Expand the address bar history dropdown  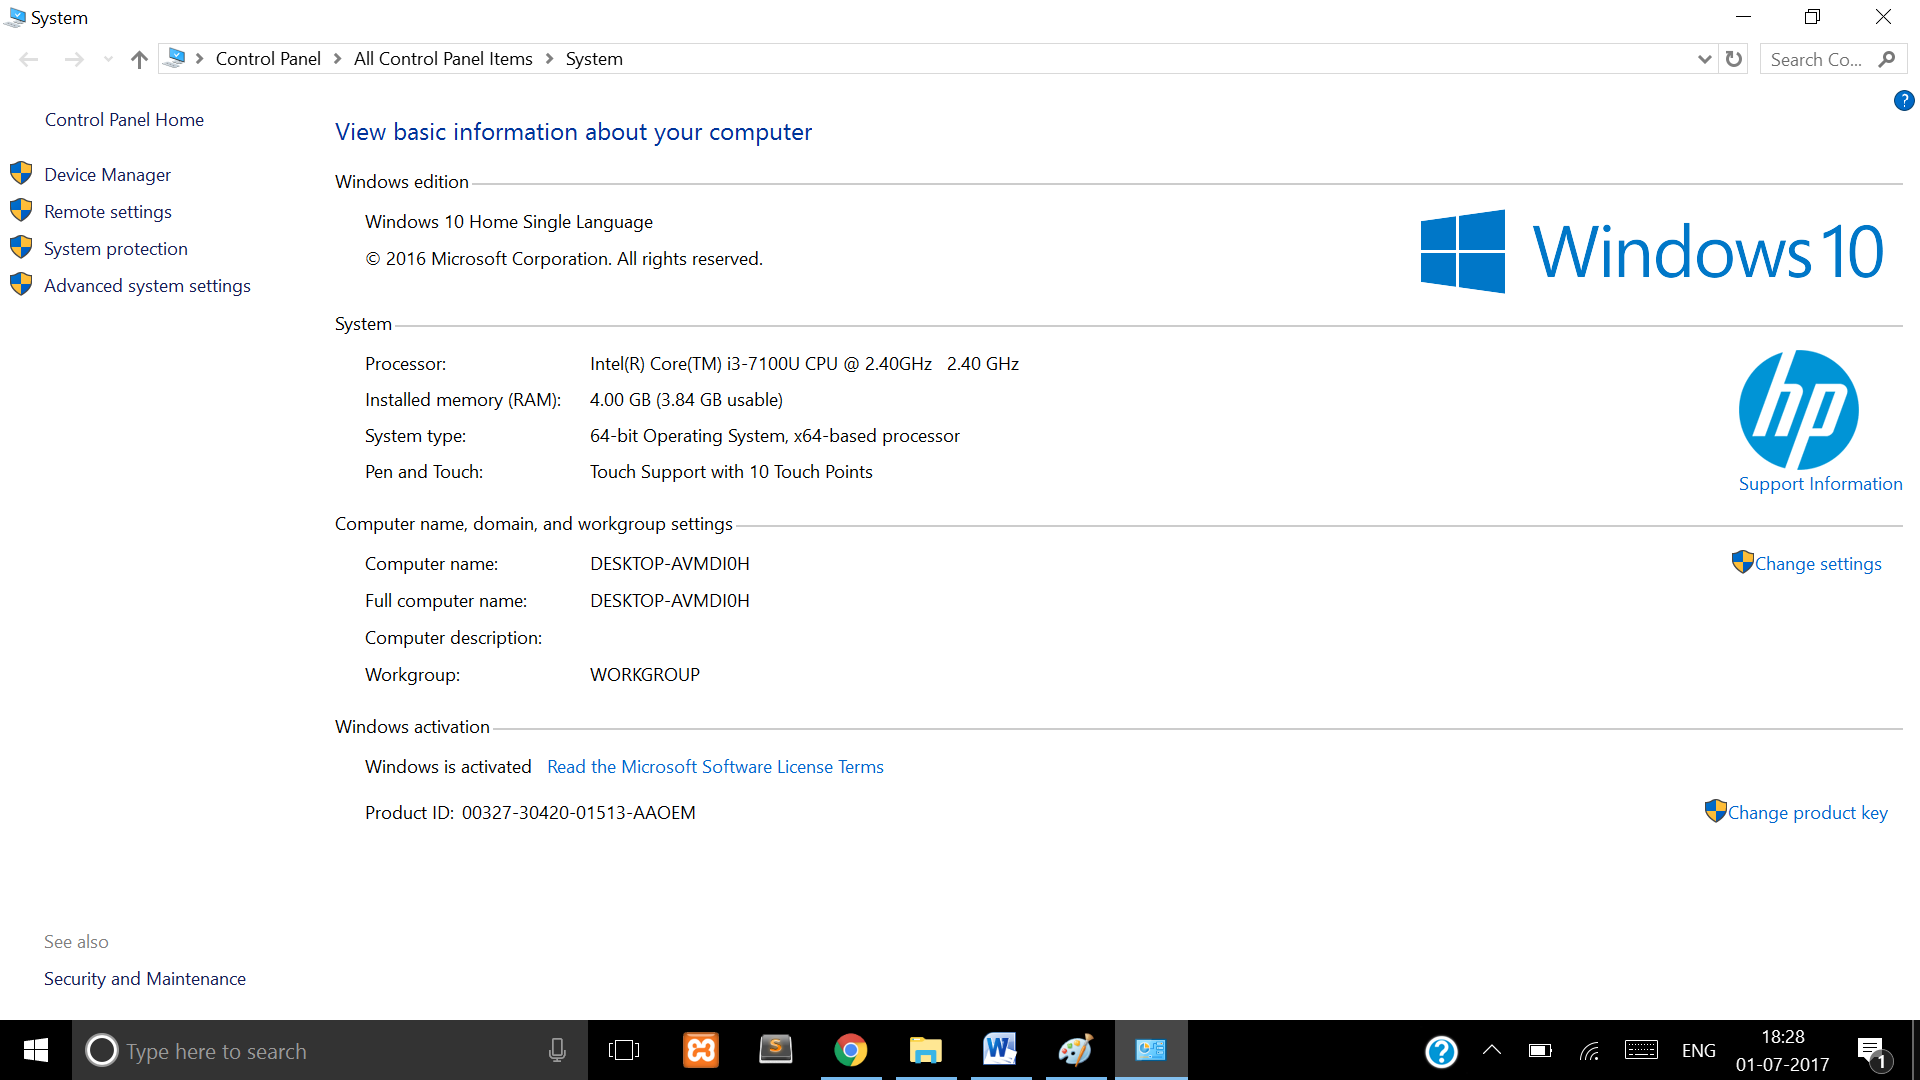(x=1705, y=59)
